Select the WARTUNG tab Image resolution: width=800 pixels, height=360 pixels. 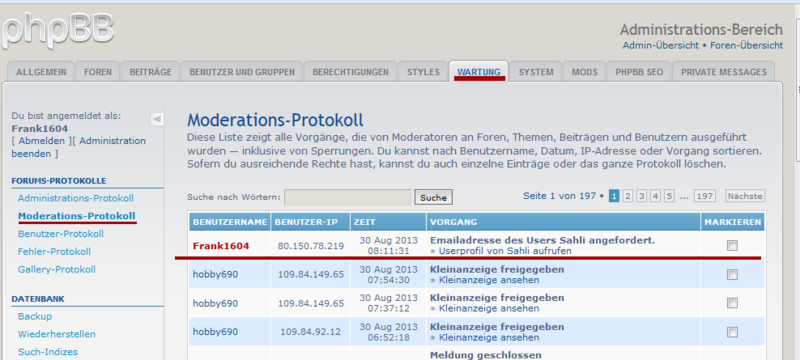click(479, 72)
